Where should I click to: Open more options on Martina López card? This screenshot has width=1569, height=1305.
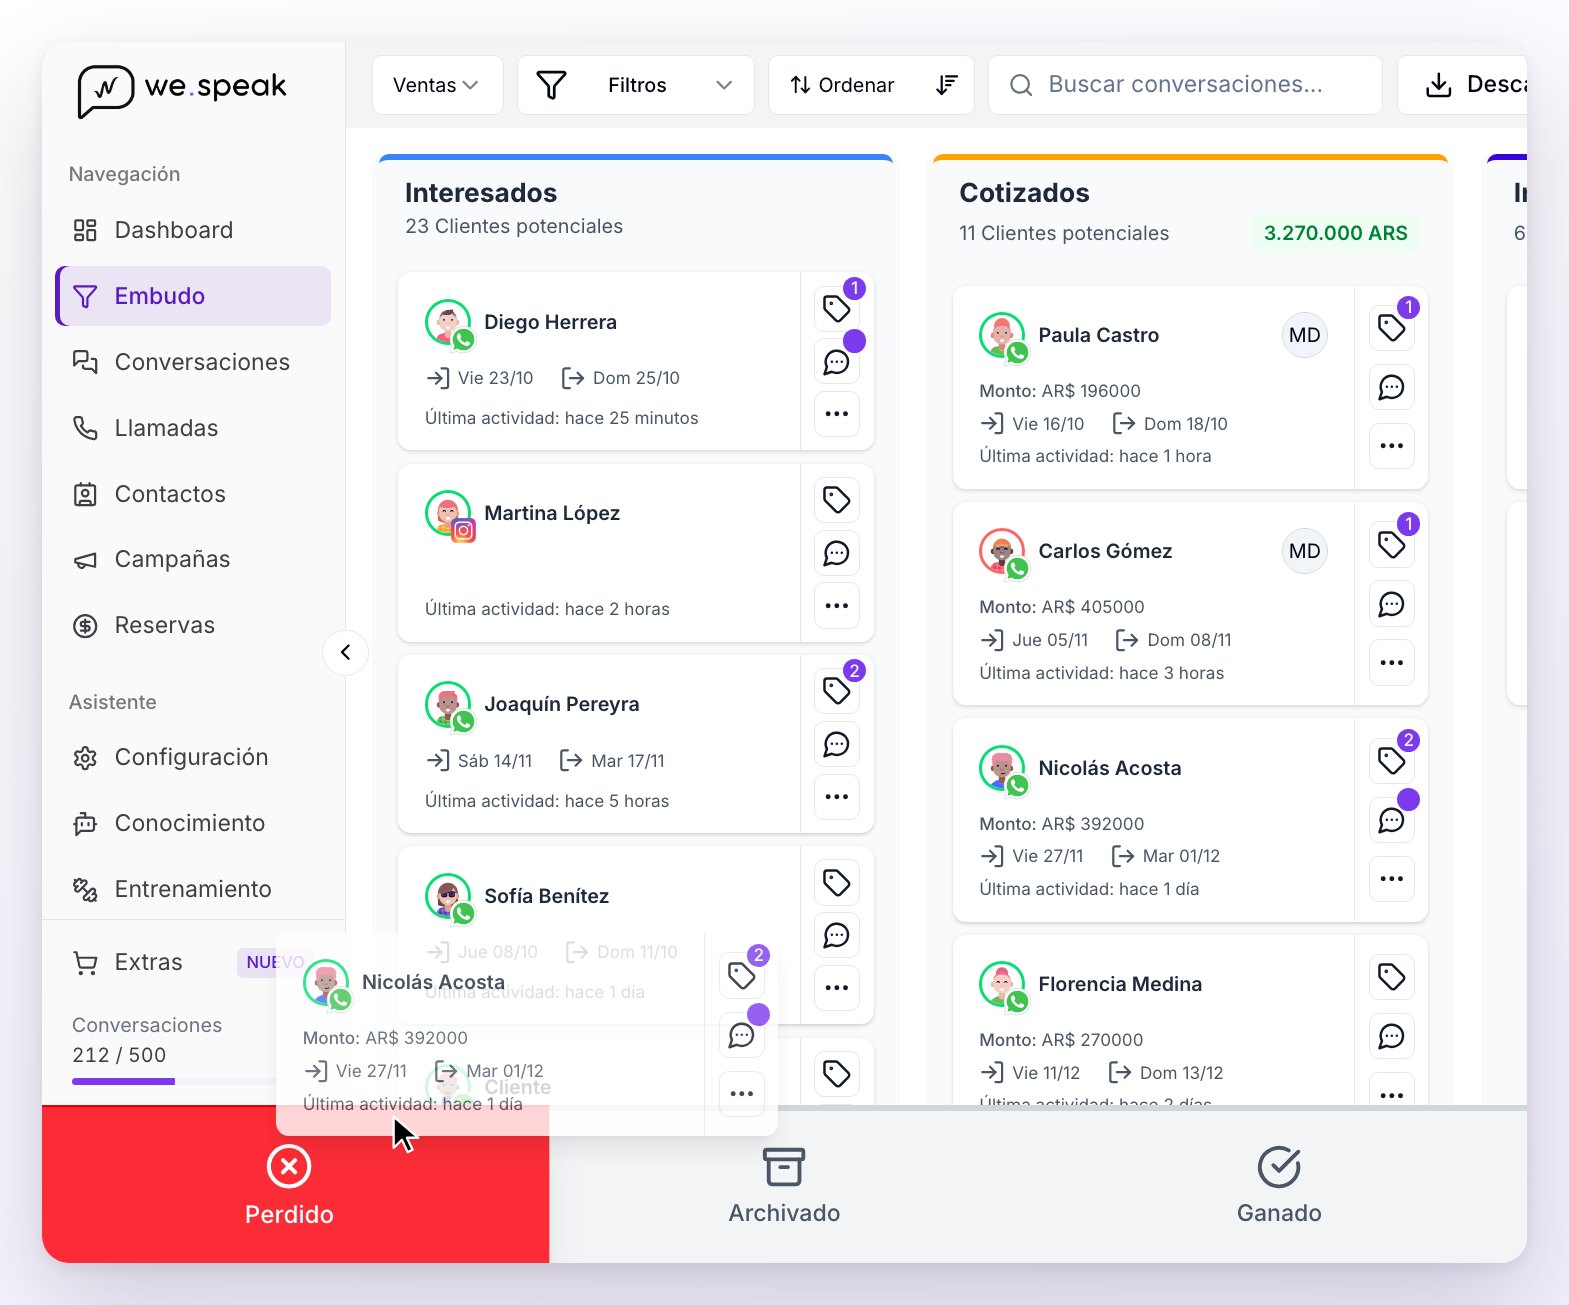tap(837, 606)
